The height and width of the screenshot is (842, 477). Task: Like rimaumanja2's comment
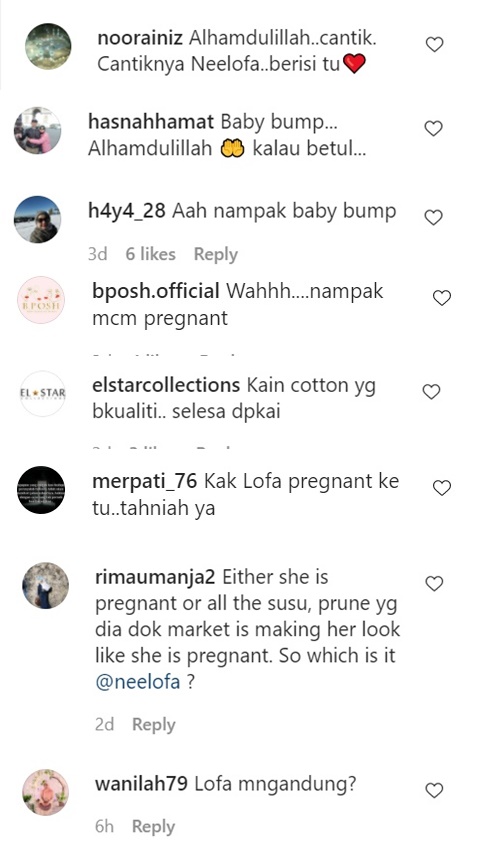click(x=434, y=584)
